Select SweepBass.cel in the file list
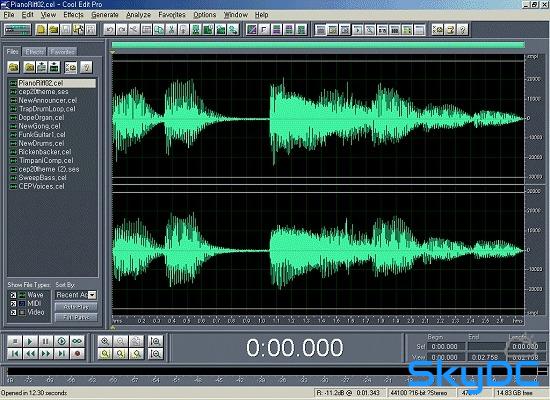550x400 pixels. tap(42, 178)
